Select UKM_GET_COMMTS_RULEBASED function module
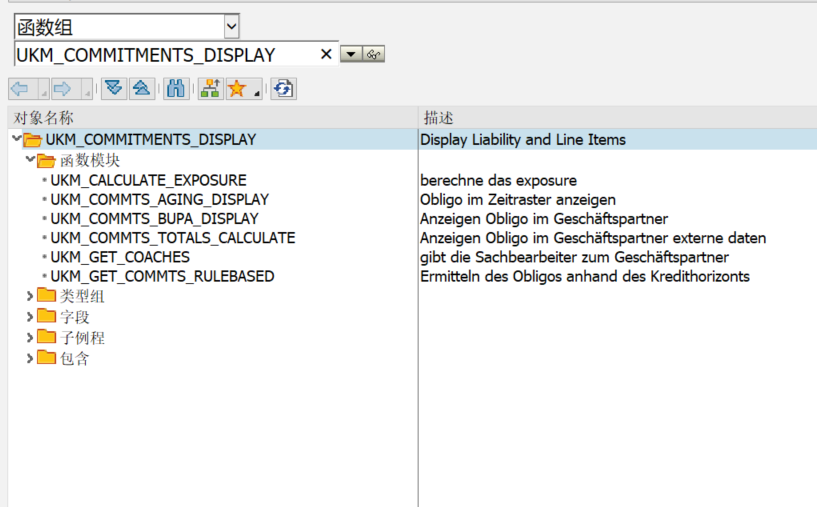The width and height of the screenshot is (817, 507). pyautogui.click(x=163, y=277)
